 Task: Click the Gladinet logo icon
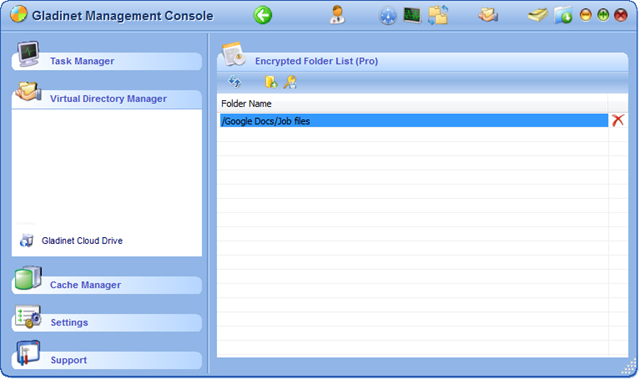coord(18,14)
